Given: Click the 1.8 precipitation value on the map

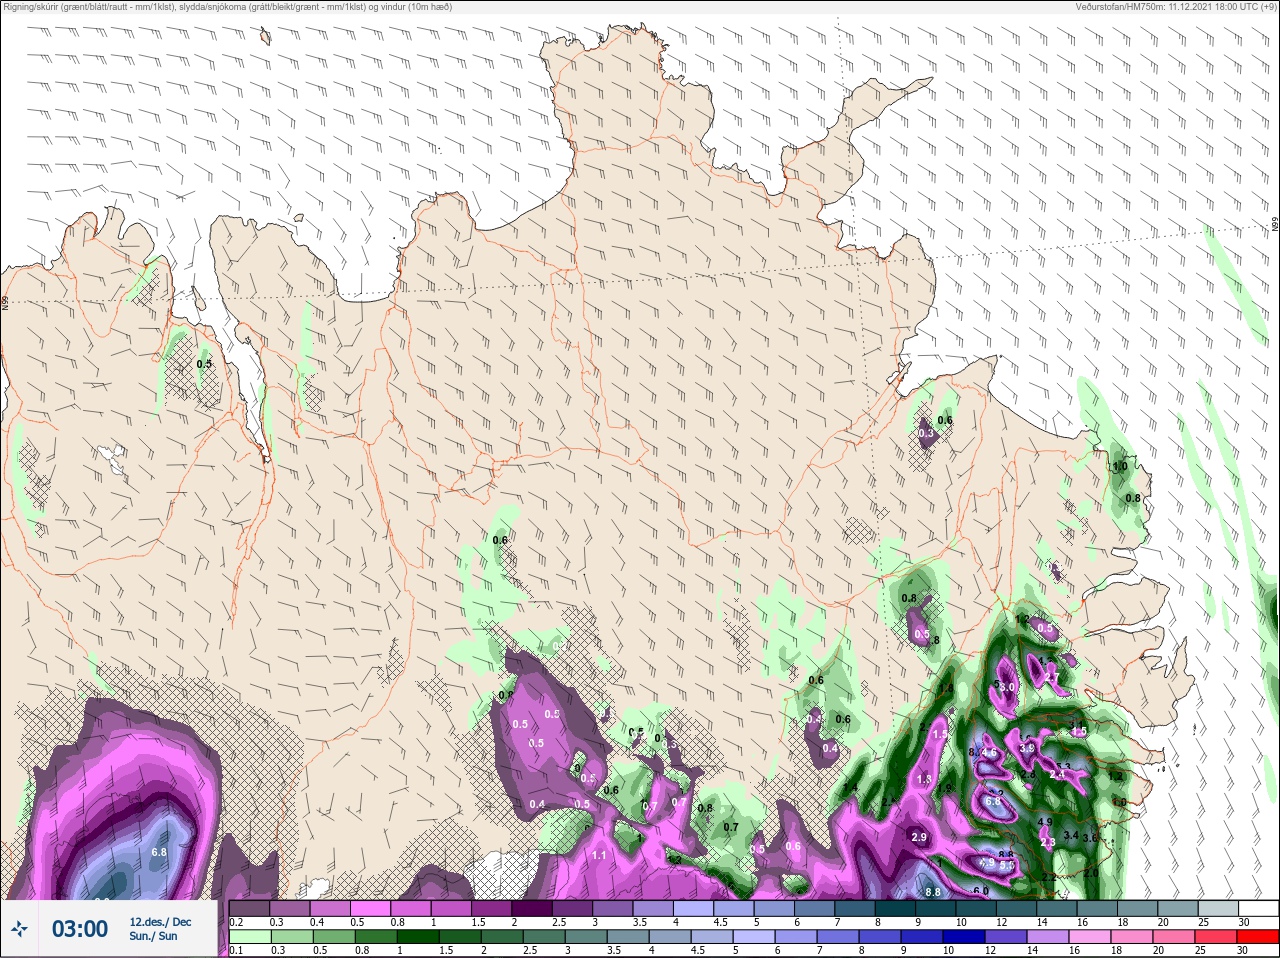Looking at the screenshot, I should pyautogui.click(x=946, y=687).
